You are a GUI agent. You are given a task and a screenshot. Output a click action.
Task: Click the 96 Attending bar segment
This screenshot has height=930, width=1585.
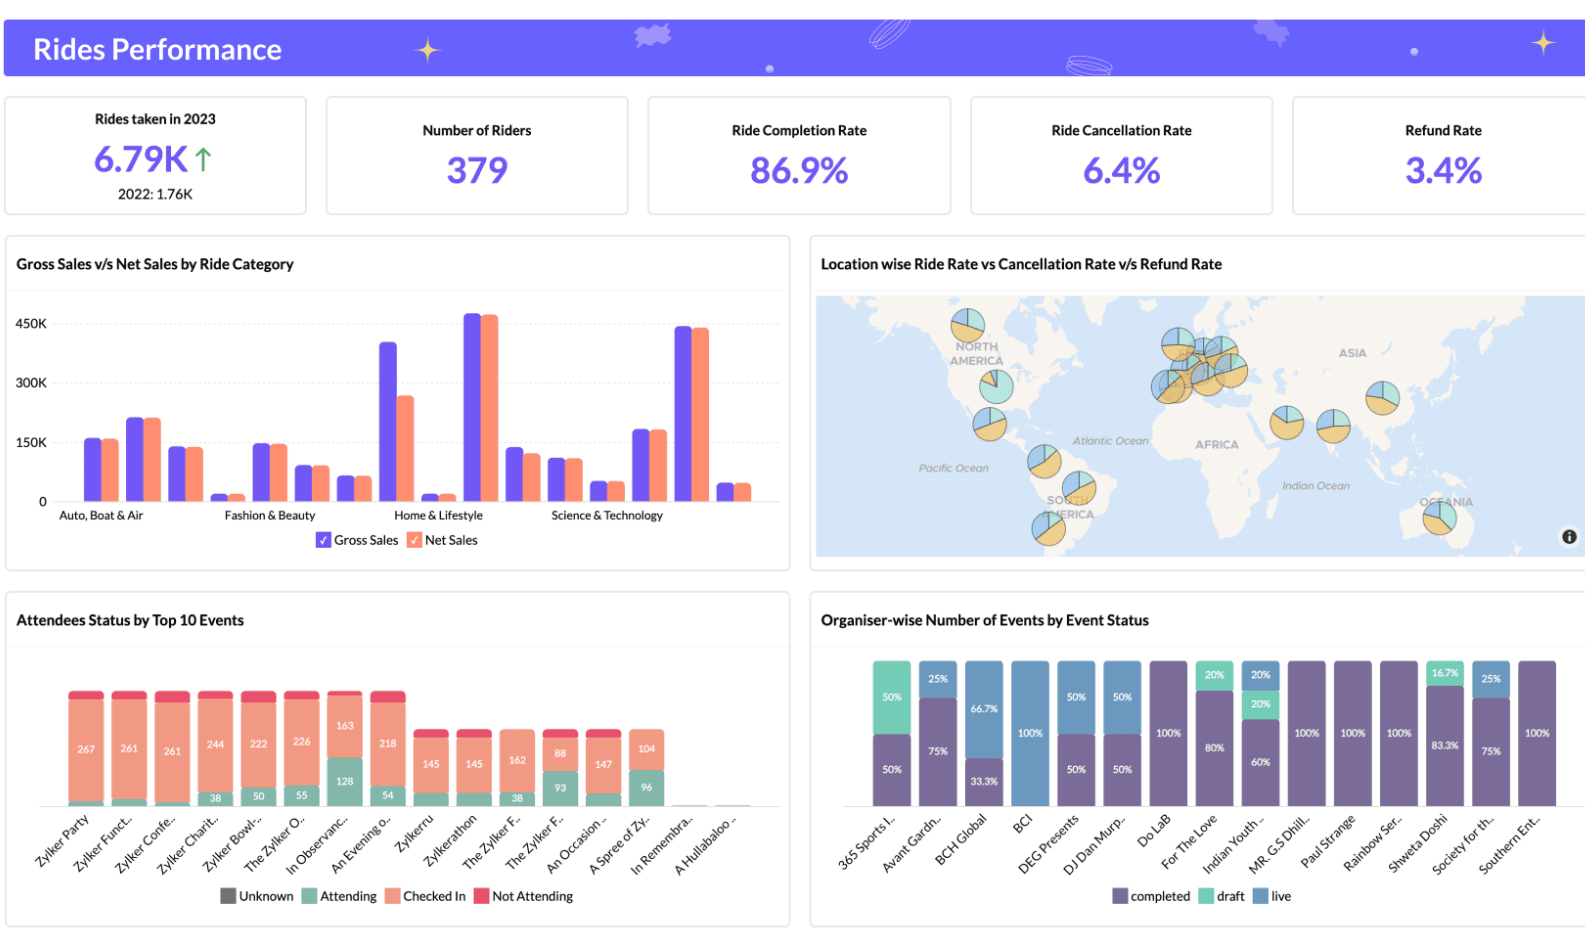(x=647, y=788)
